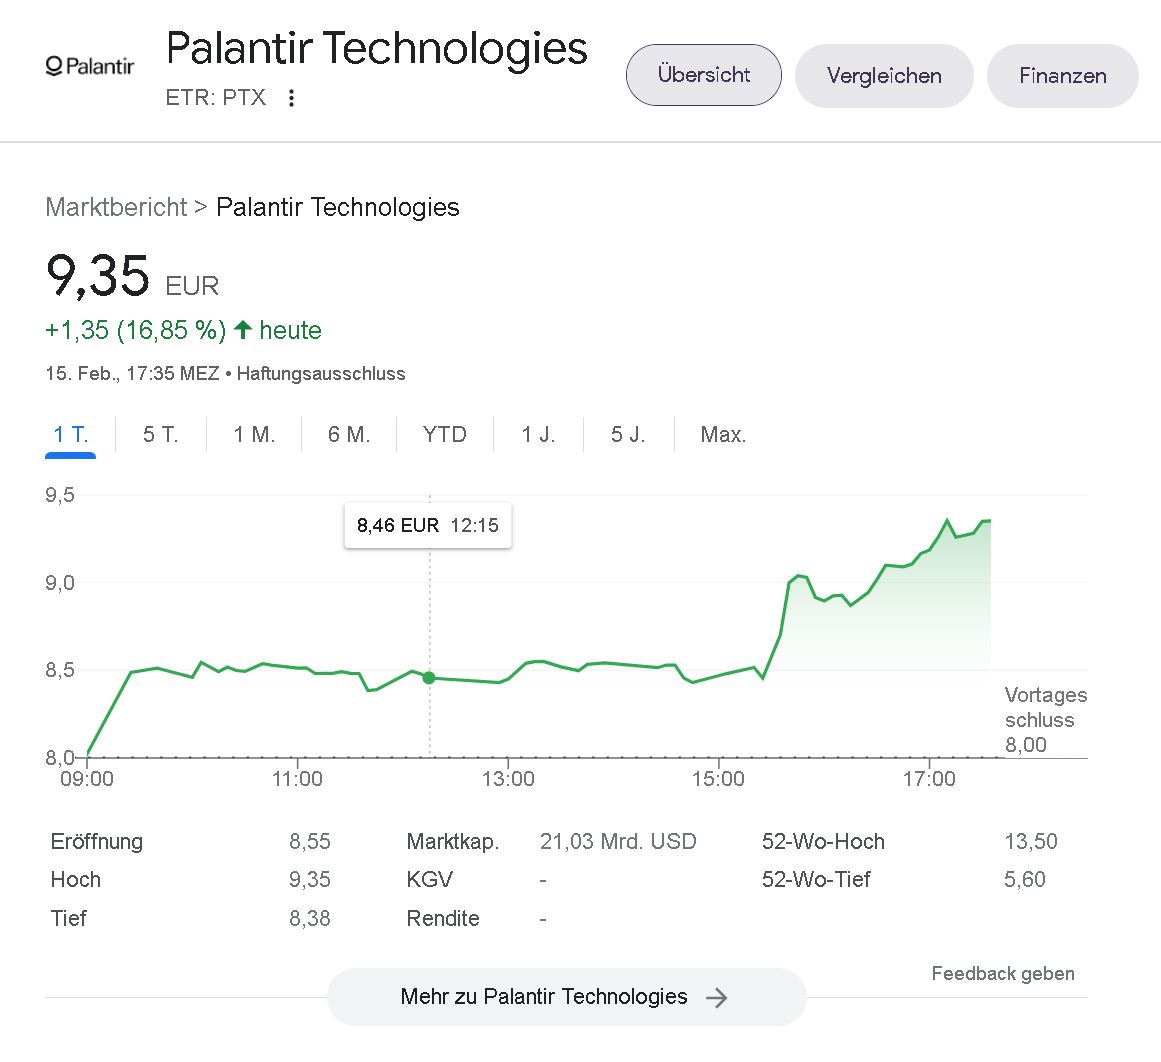Select the YTD chart range
This screenshot has width=1161, height=1062.
(x=444, y=435)
